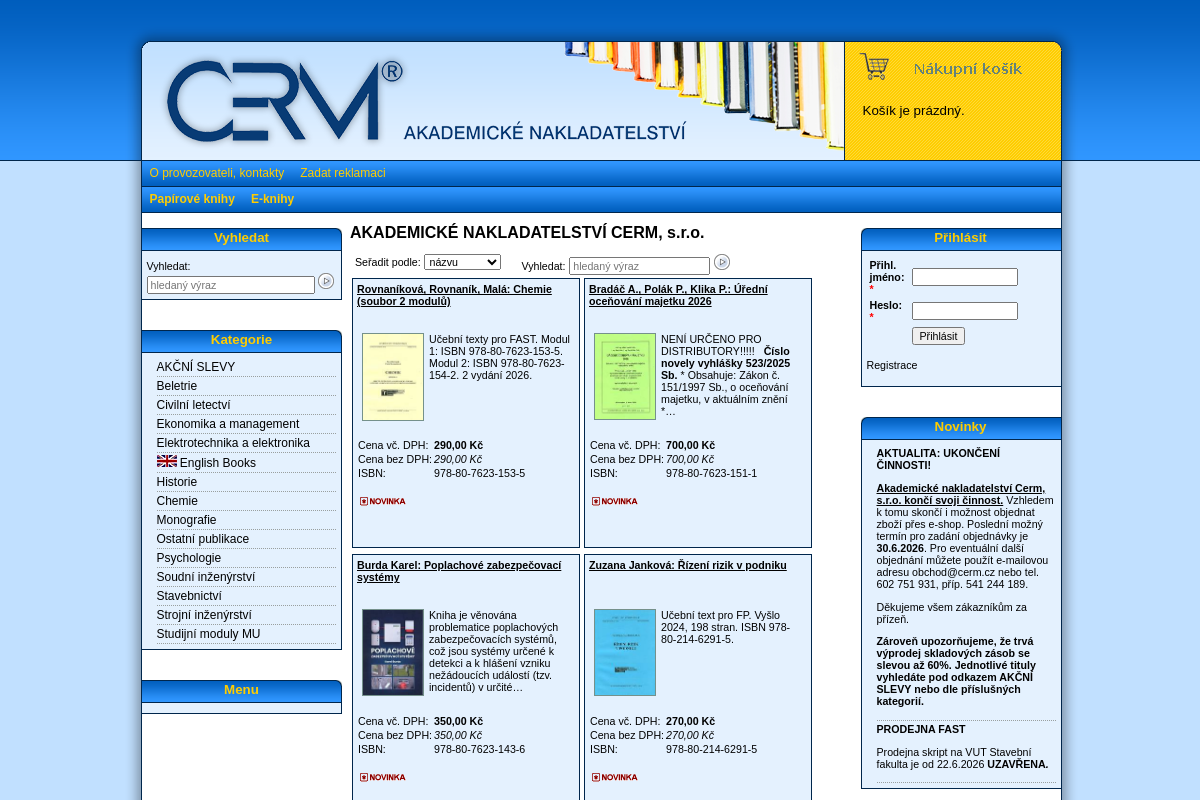Image resolution: width=1200 pixels, height=800 pixels.
Task: Click 'Košík je prázdný.' text
Action: click(x=913, y=111)
